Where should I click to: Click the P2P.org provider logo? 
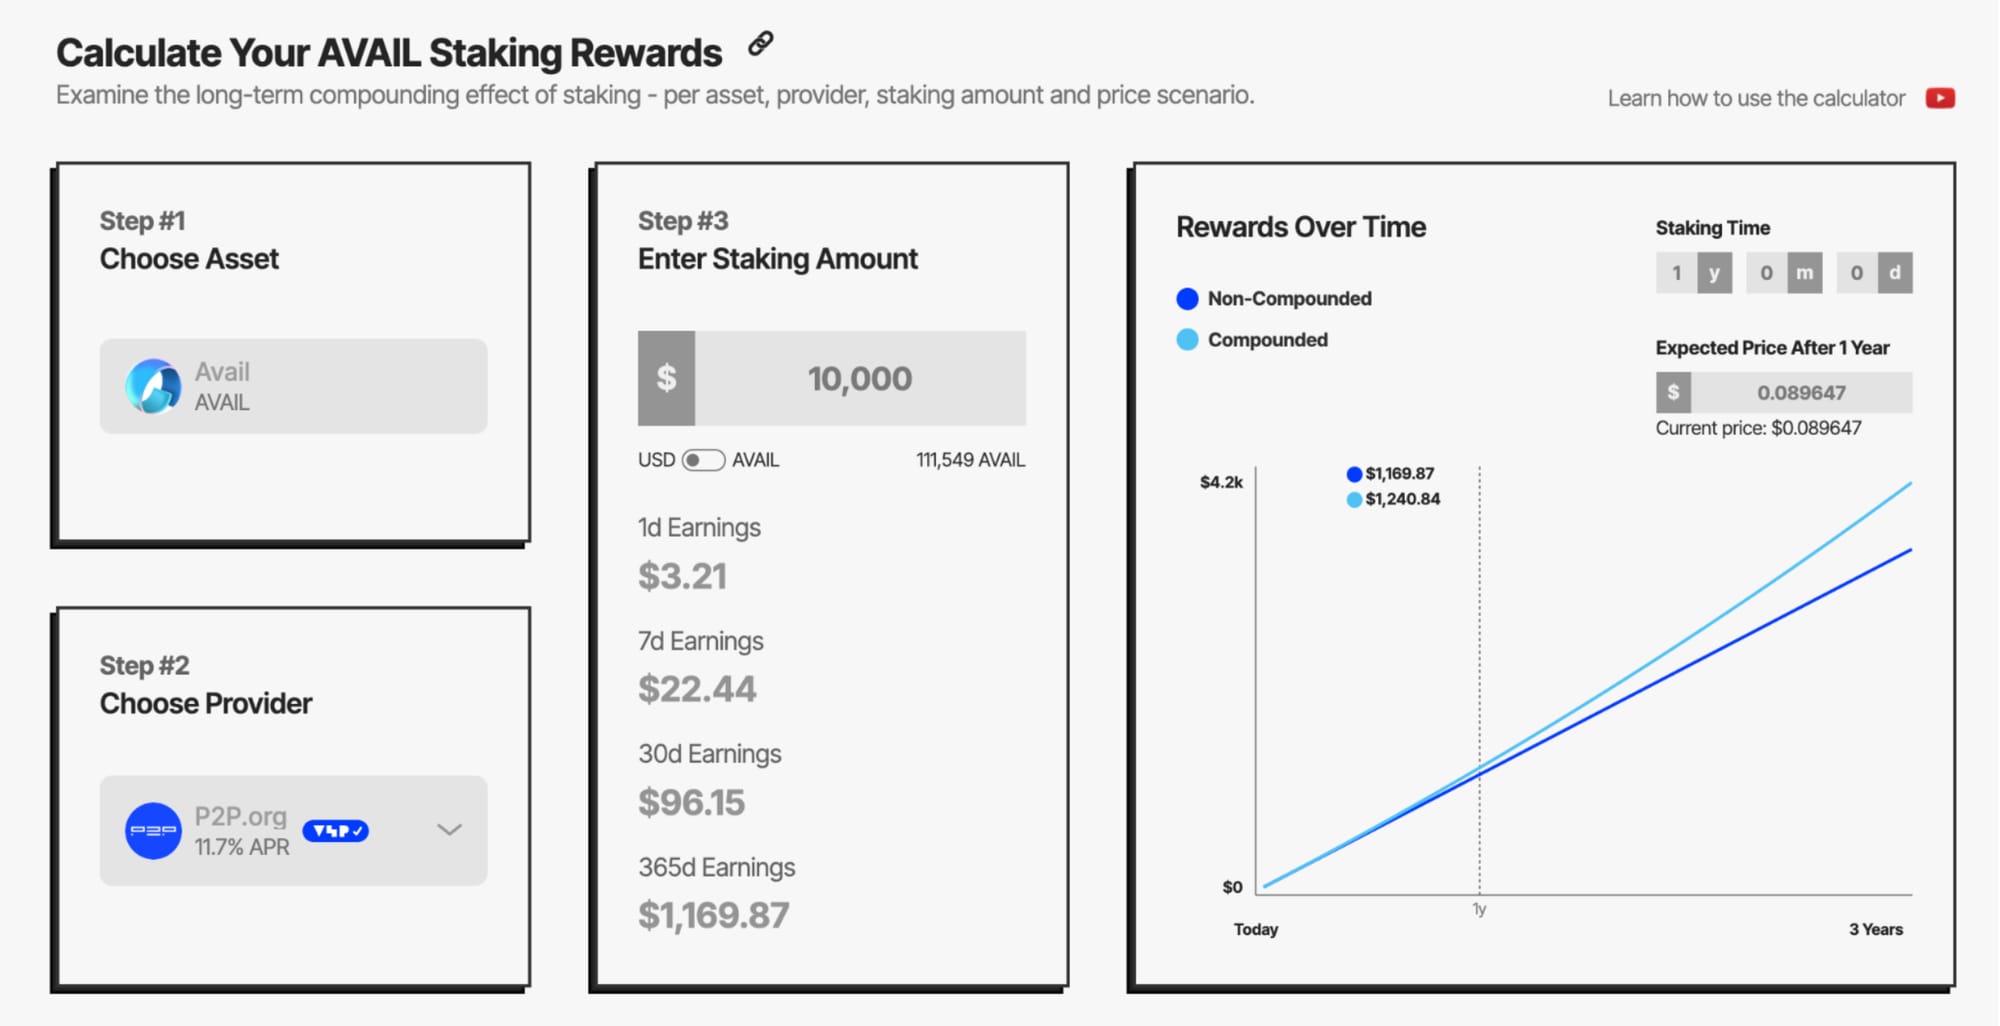pos(153,831)
